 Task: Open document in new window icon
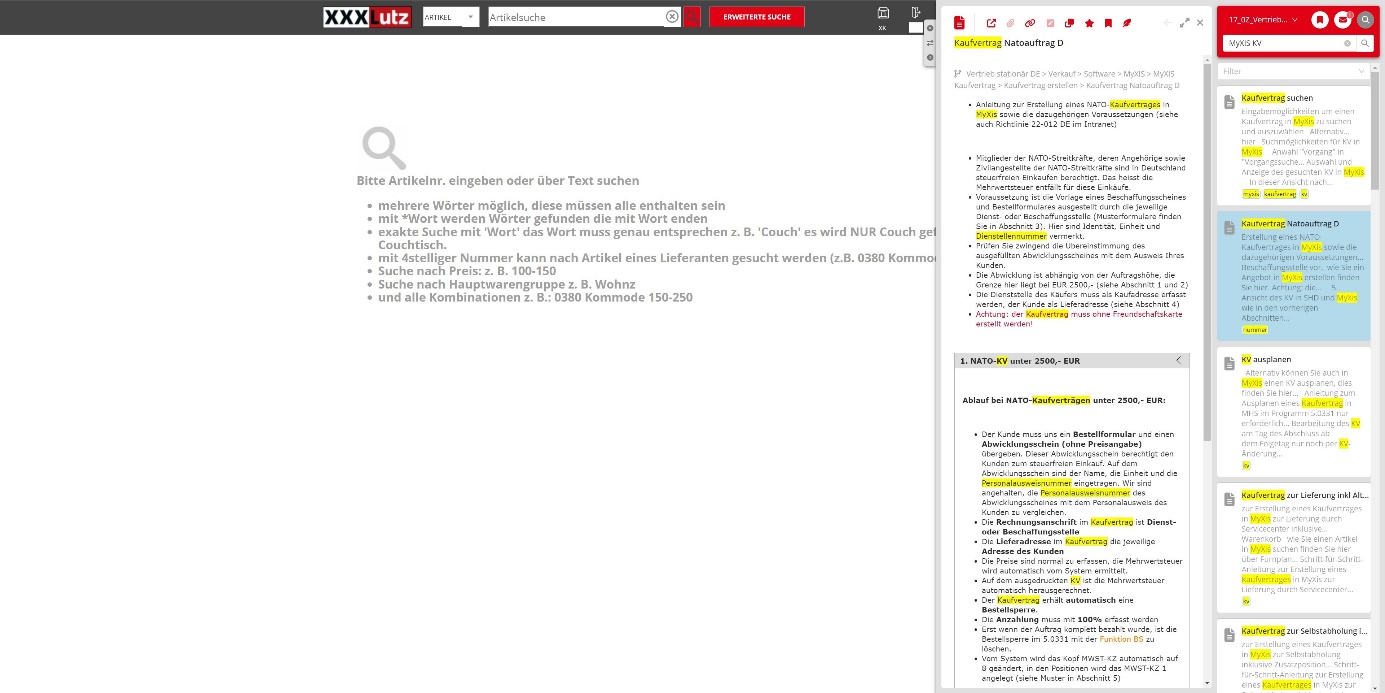(x=991, y=23)
